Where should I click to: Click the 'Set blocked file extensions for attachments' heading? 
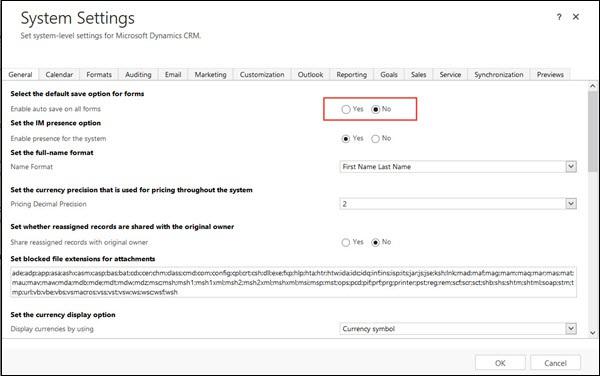click(83, 259)
